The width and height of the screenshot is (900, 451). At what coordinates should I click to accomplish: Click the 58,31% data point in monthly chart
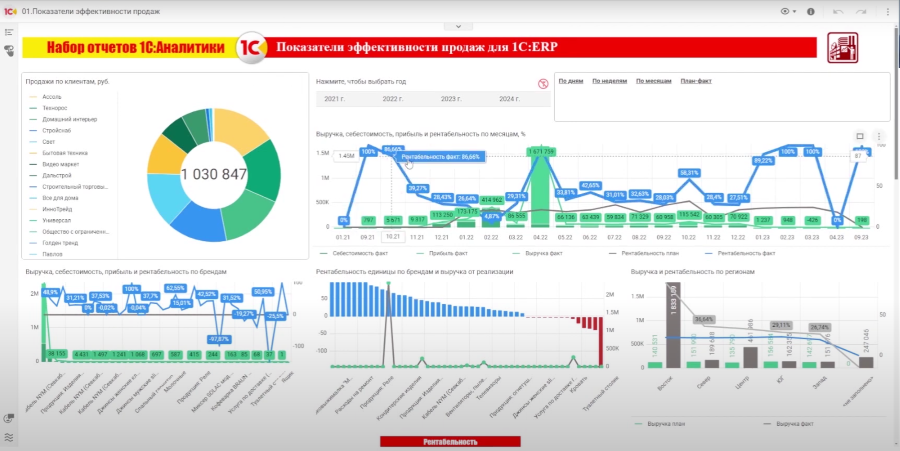tap(689, 173)
